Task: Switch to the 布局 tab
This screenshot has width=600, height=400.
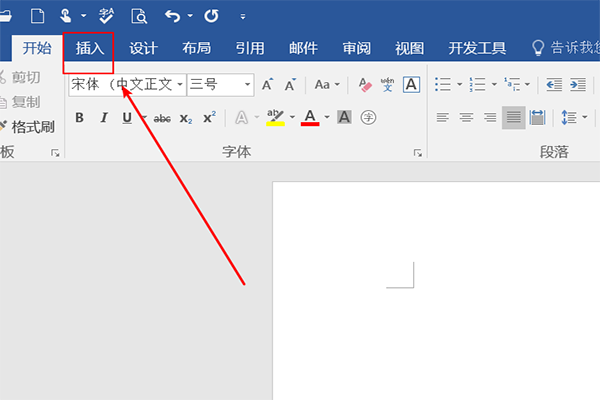Action: [196, 48]
